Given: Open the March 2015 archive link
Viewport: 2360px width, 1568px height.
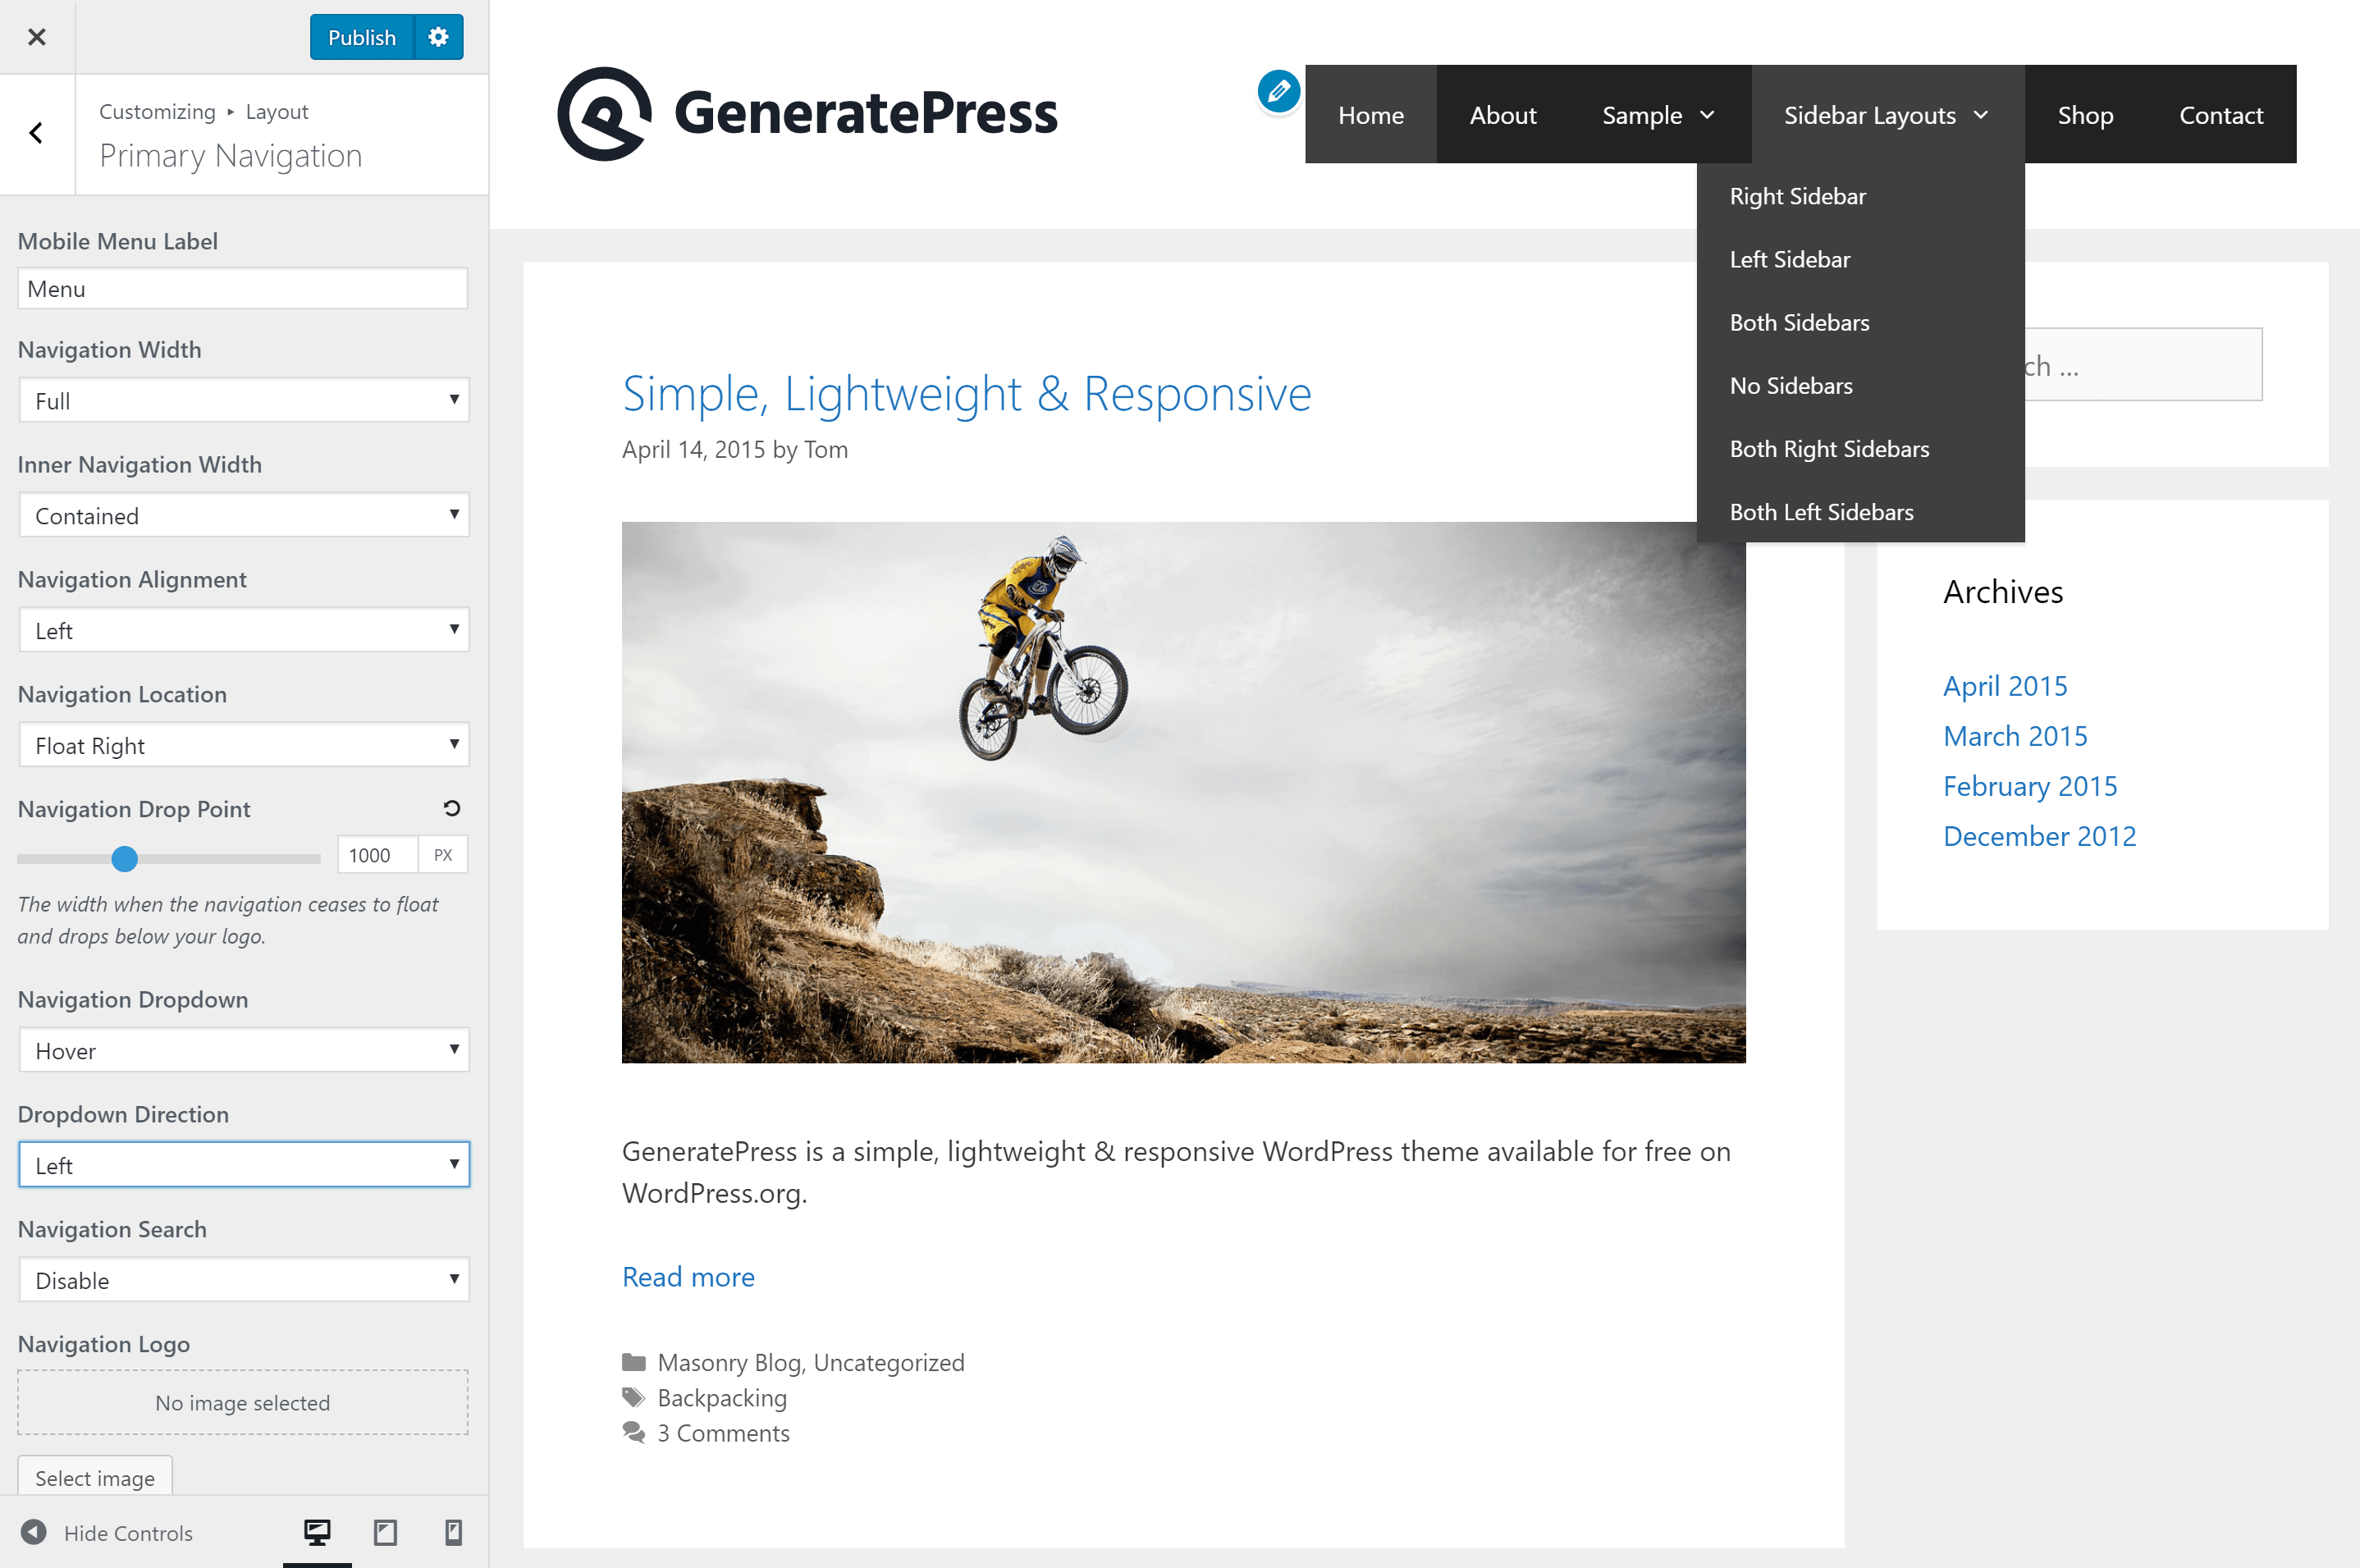Looking at the screenshot, I should (x=2015, y=736).
